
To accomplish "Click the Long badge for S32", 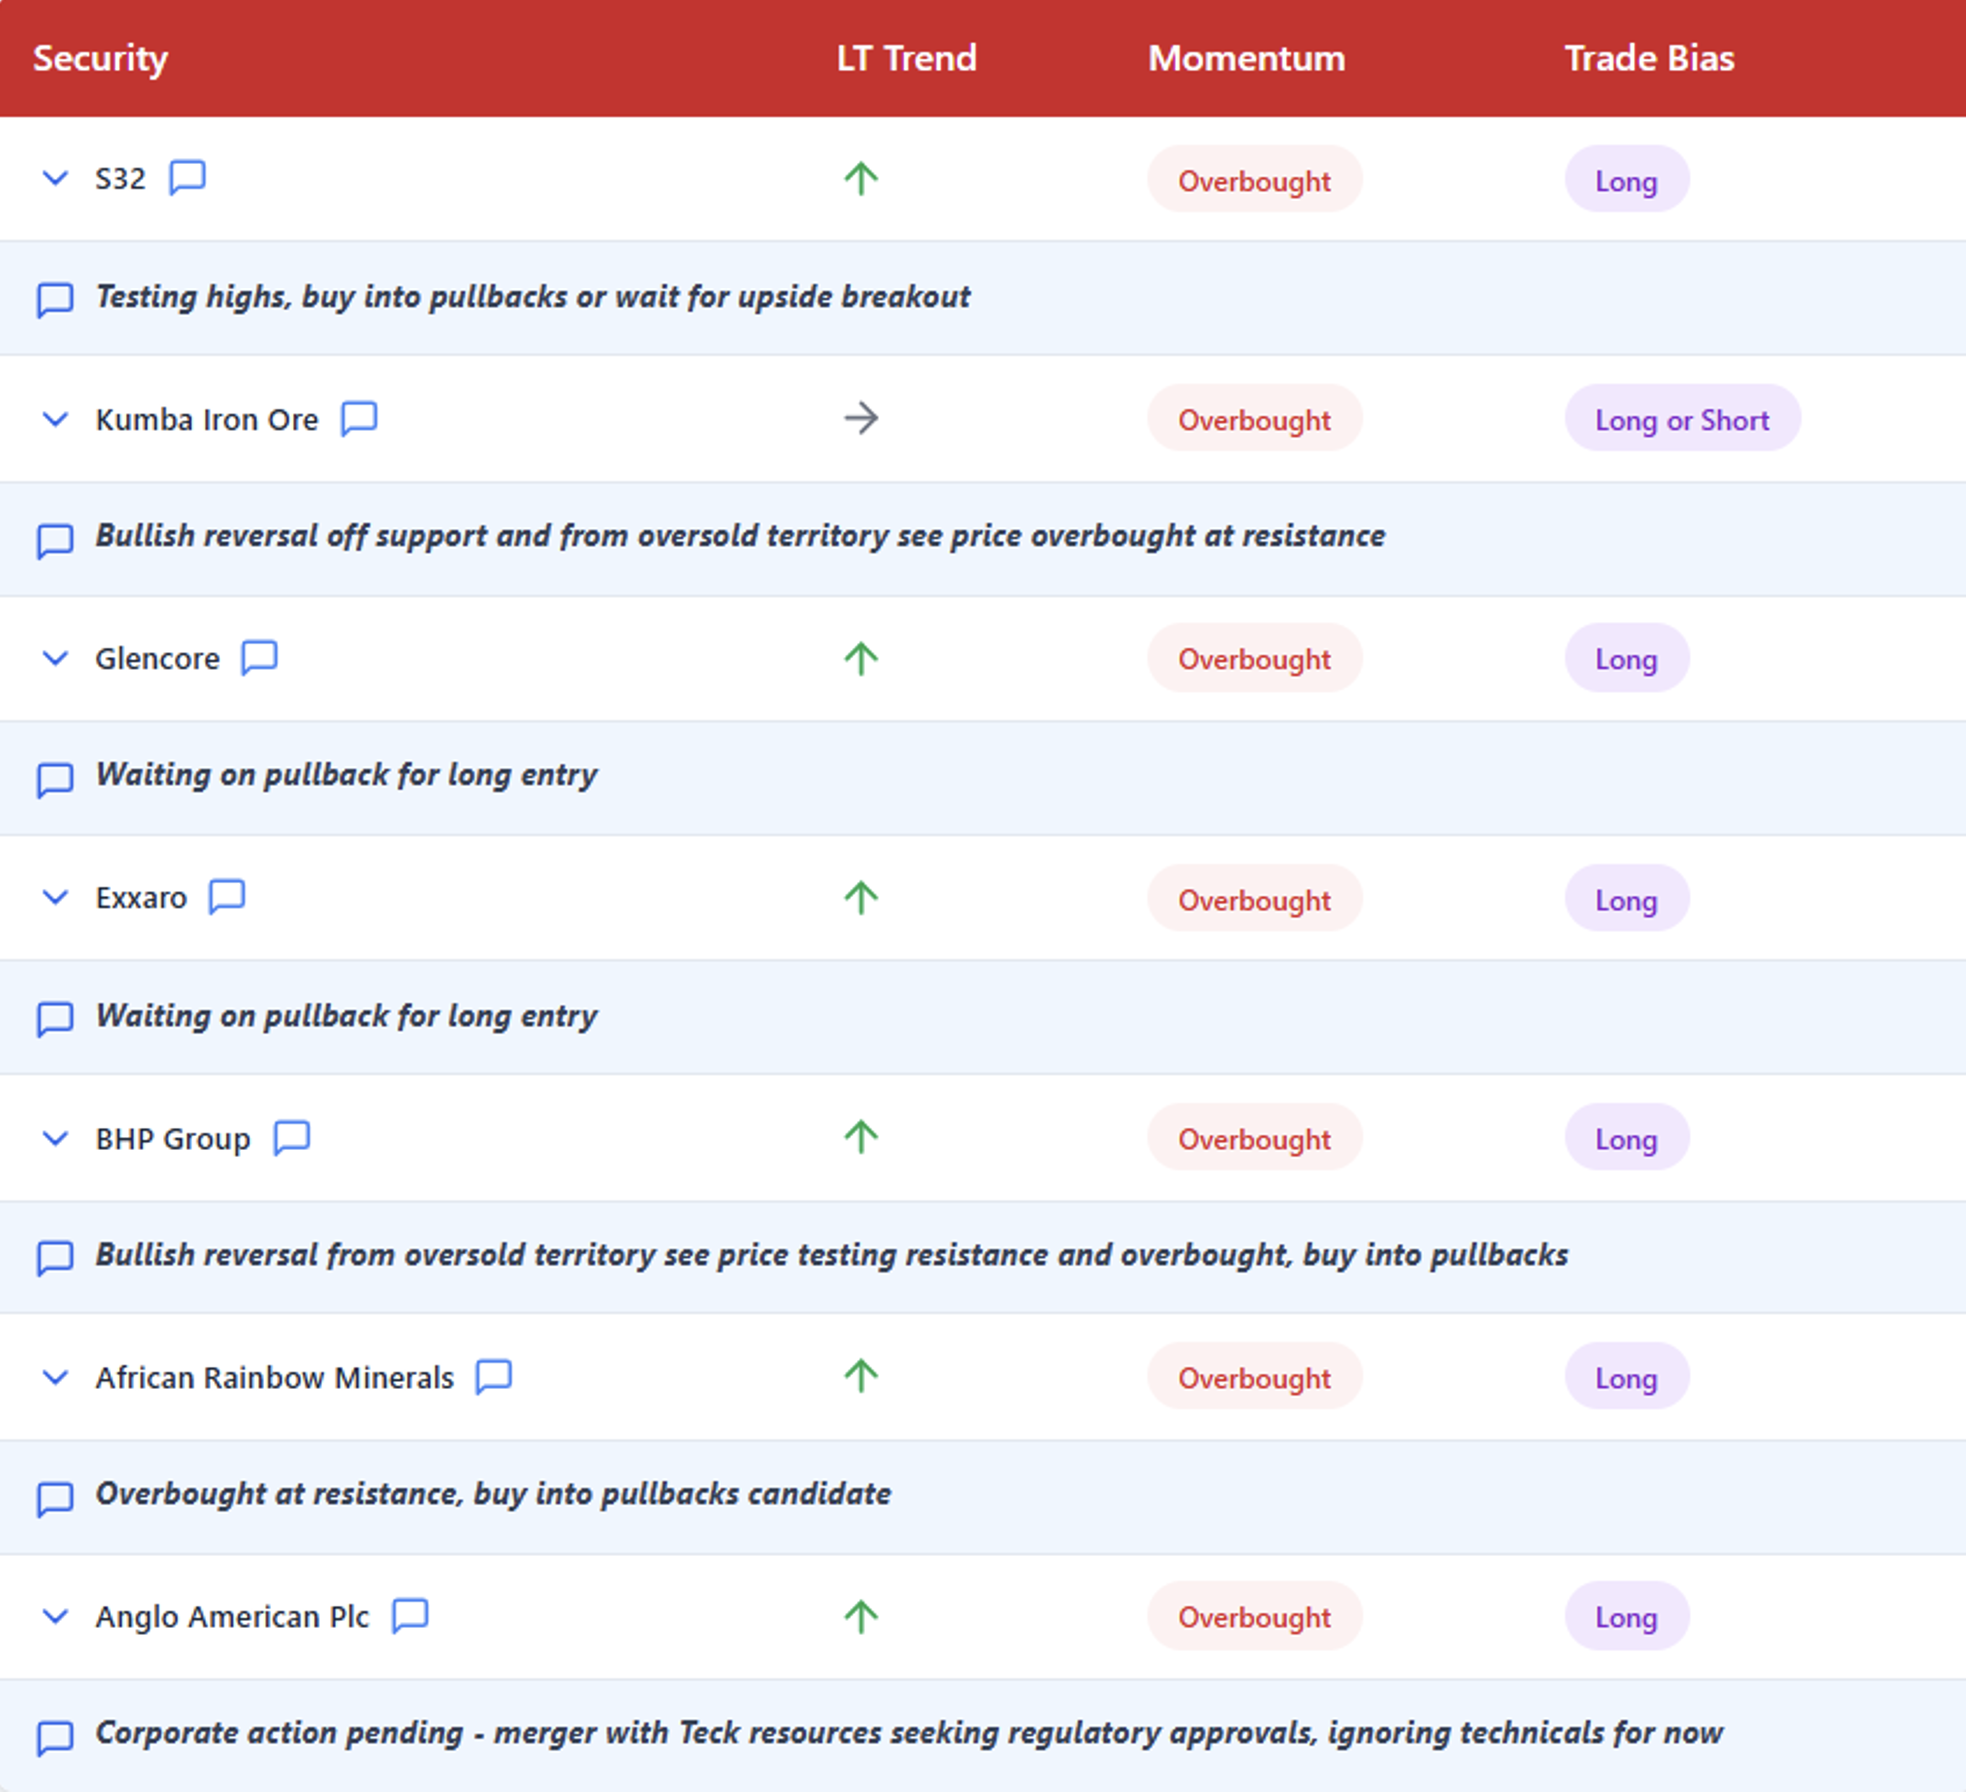I will 1626,180.
